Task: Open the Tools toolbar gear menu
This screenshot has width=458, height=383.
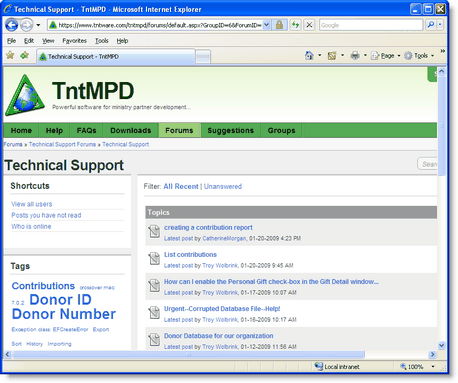Action: (419, 56)
